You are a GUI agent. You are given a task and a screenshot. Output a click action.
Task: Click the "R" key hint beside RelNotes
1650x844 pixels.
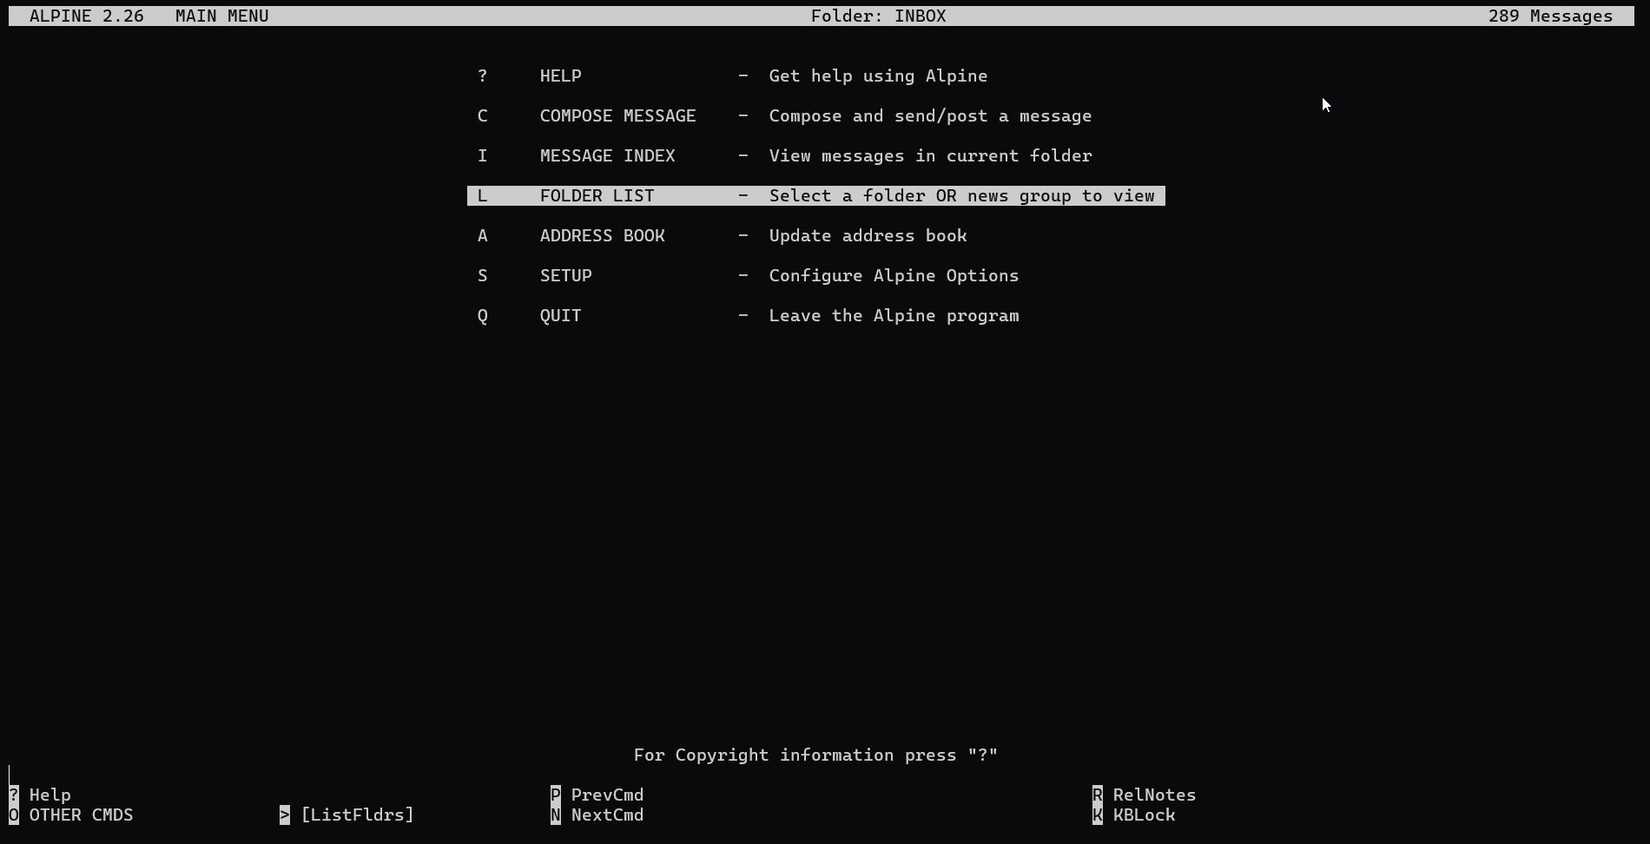click(1098, 795)
